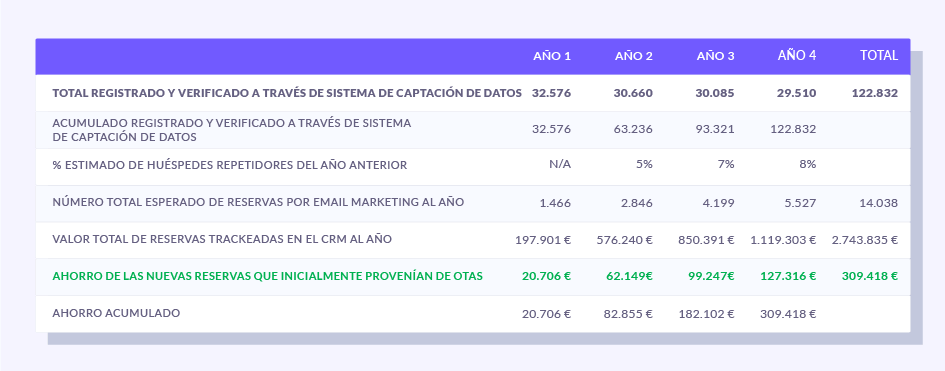Select the N/A cell under AÑO 1
The height and width of the screenshot is (371, 945).
tap(560, 164)
